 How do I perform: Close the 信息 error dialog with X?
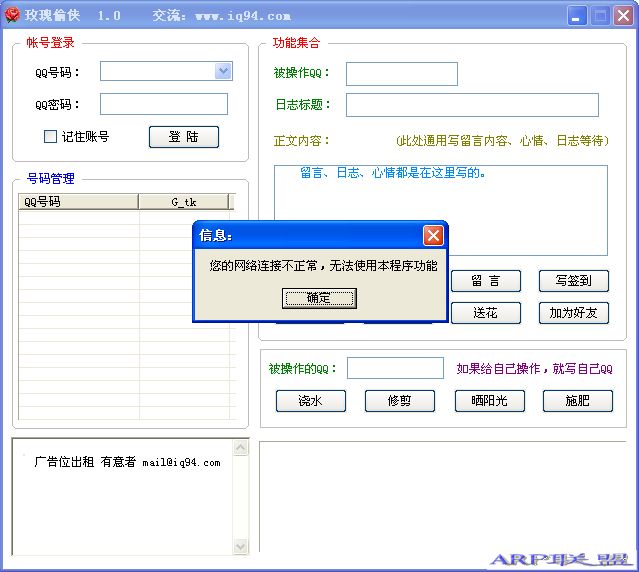[433, 235]
